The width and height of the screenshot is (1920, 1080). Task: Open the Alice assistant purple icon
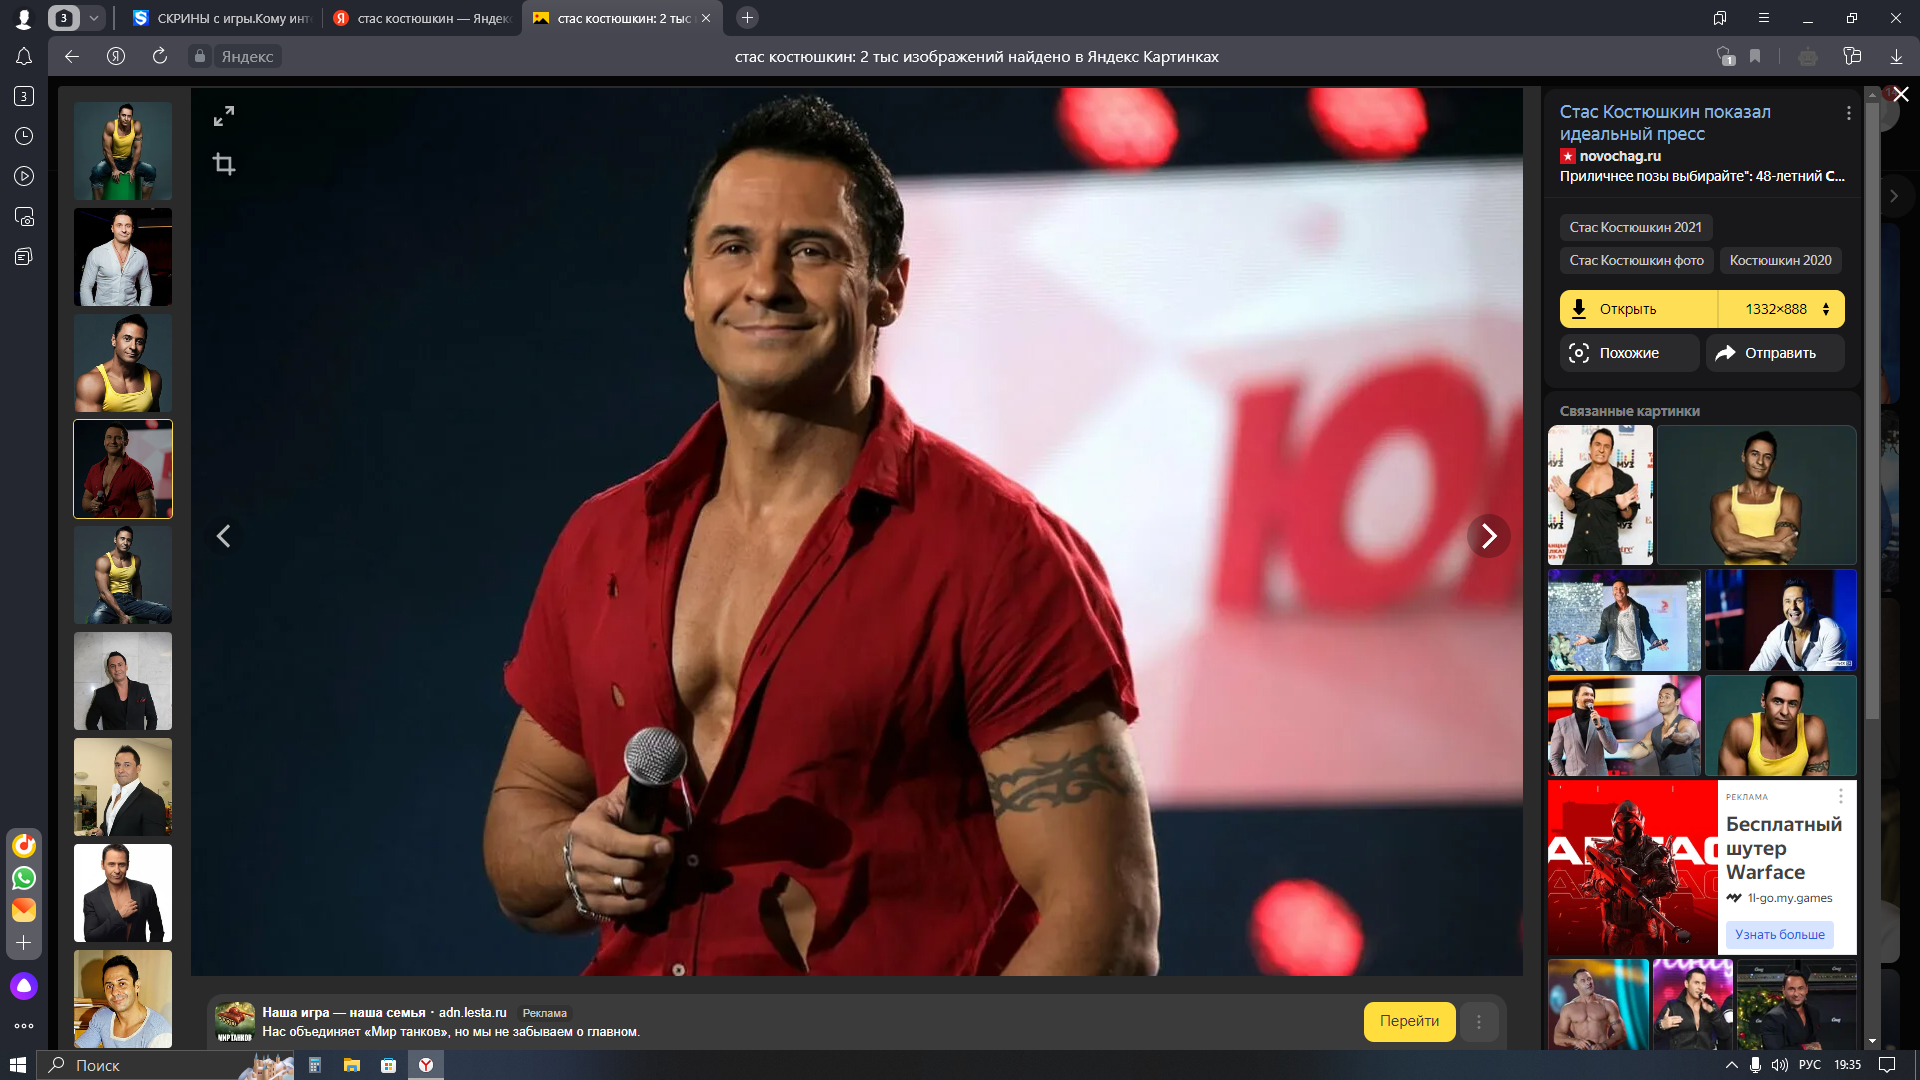click(24, 986)
